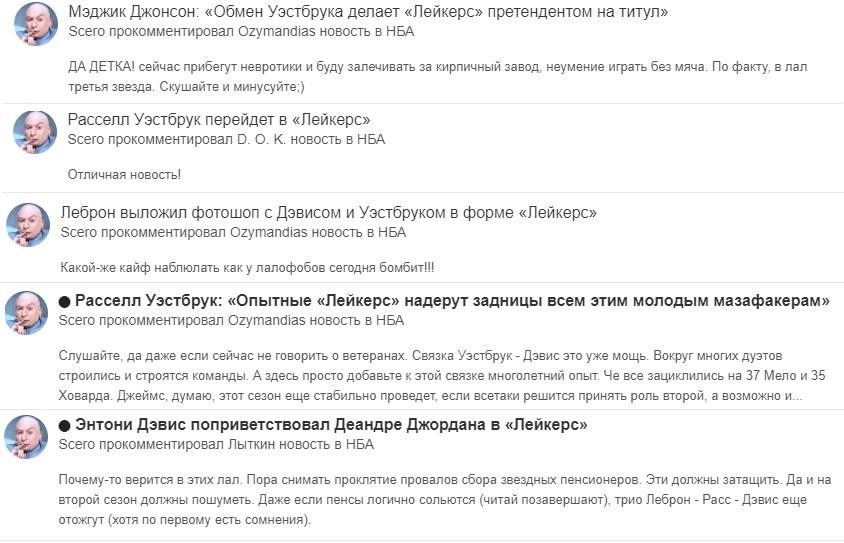This screenshot has width=844, height=543.
Task: Click Scero прокомментировал Ozymandias under Леброн headline
Action: coord(233,232)
